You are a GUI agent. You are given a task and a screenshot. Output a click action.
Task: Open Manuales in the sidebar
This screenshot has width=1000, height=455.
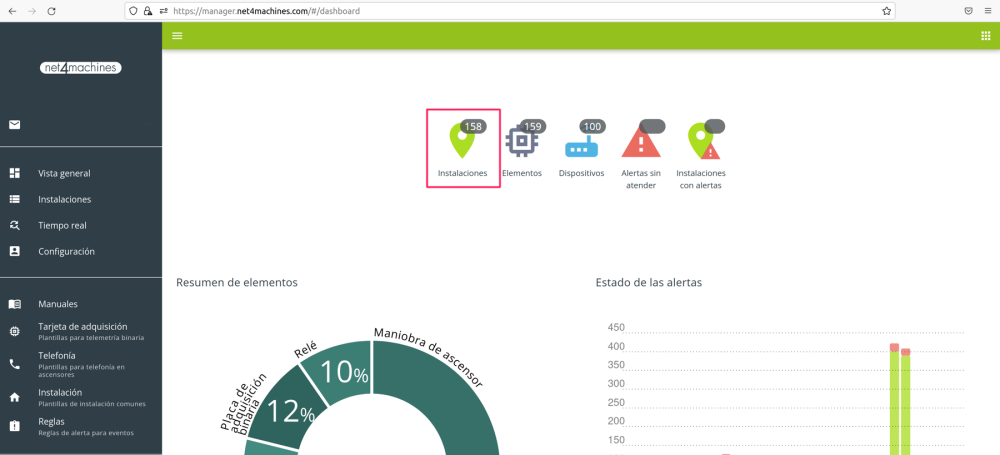tap(58, 304)
